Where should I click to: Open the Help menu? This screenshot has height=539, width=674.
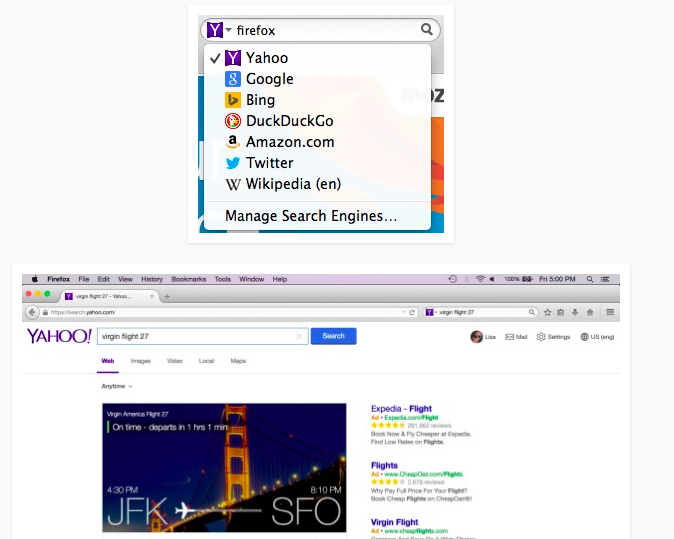[x=279, y=279]
